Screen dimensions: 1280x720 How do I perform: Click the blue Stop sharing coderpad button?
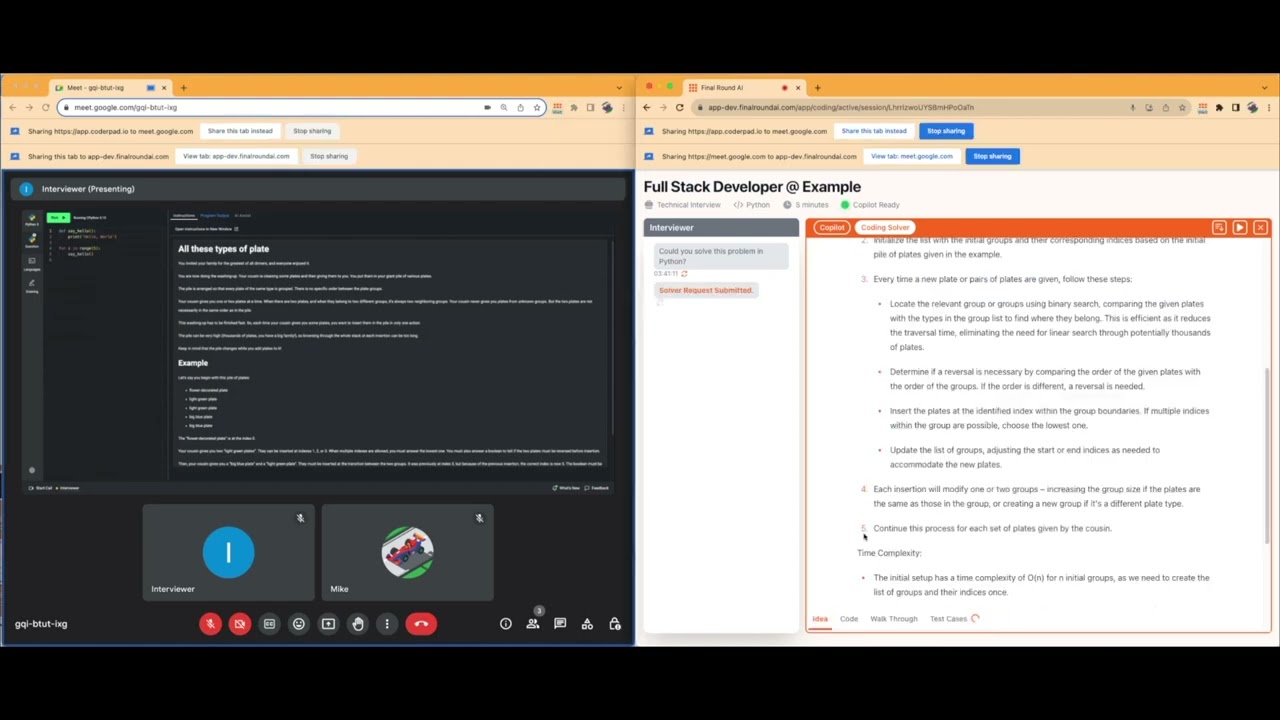pyautogui.click(x=946, y=131)
